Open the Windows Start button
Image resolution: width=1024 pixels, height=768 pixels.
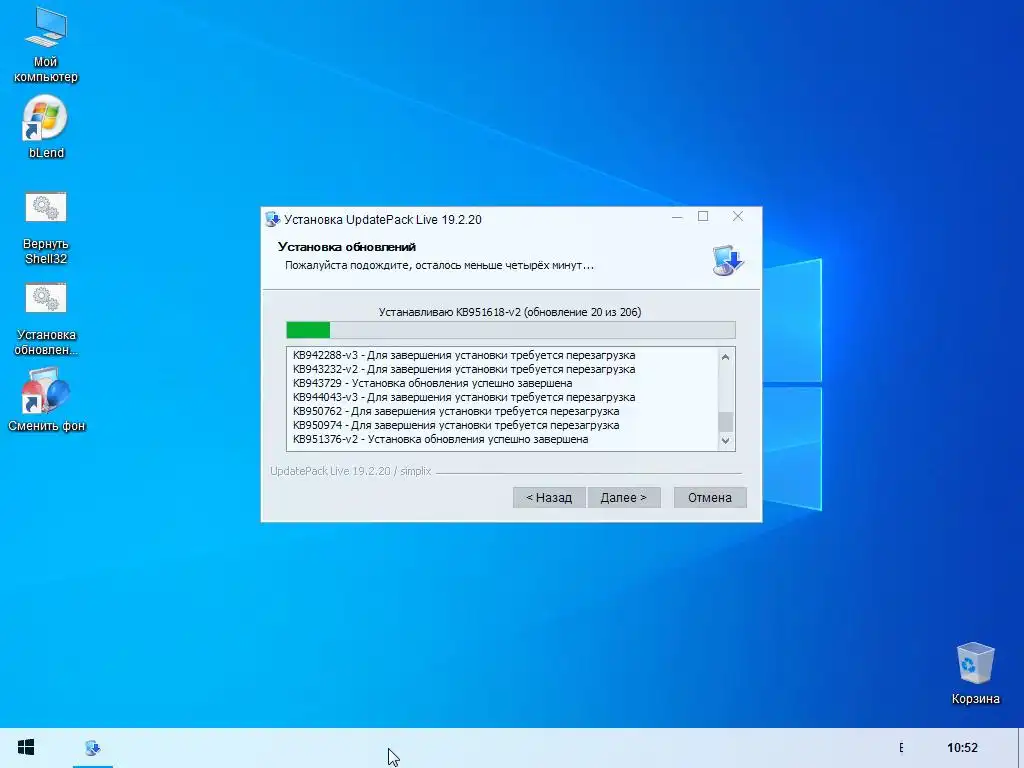tap(26, 748)
